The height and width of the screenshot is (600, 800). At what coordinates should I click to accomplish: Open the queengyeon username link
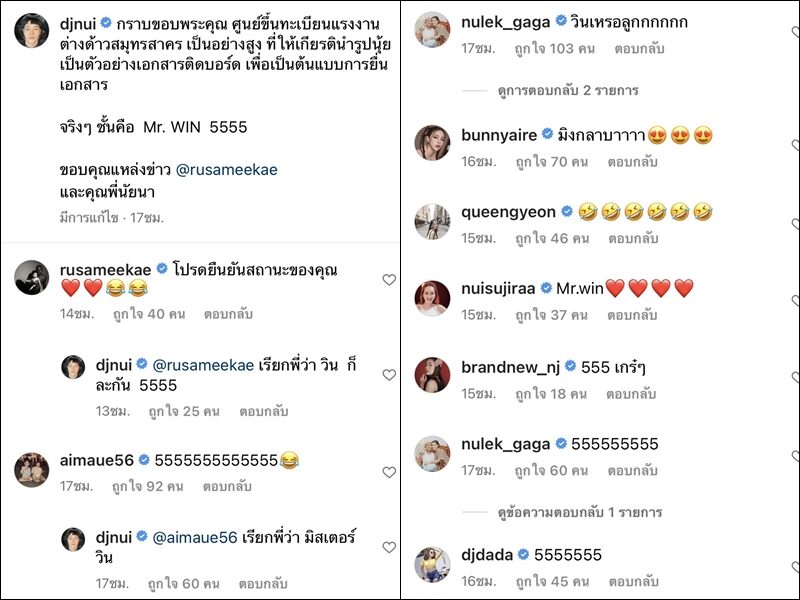coord(508,212)
